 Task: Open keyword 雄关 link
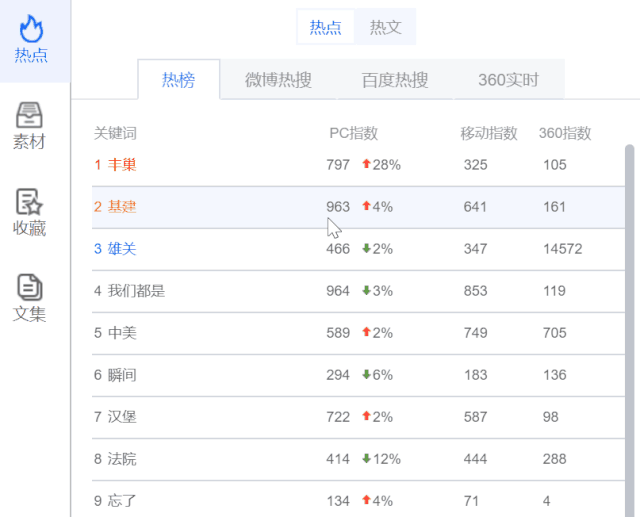point(122,249)
